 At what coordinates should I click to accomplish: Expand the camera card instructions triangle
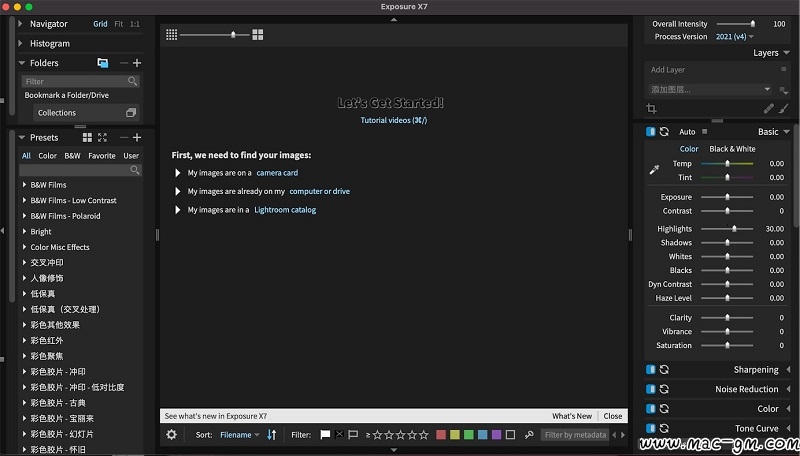[178, 173]
